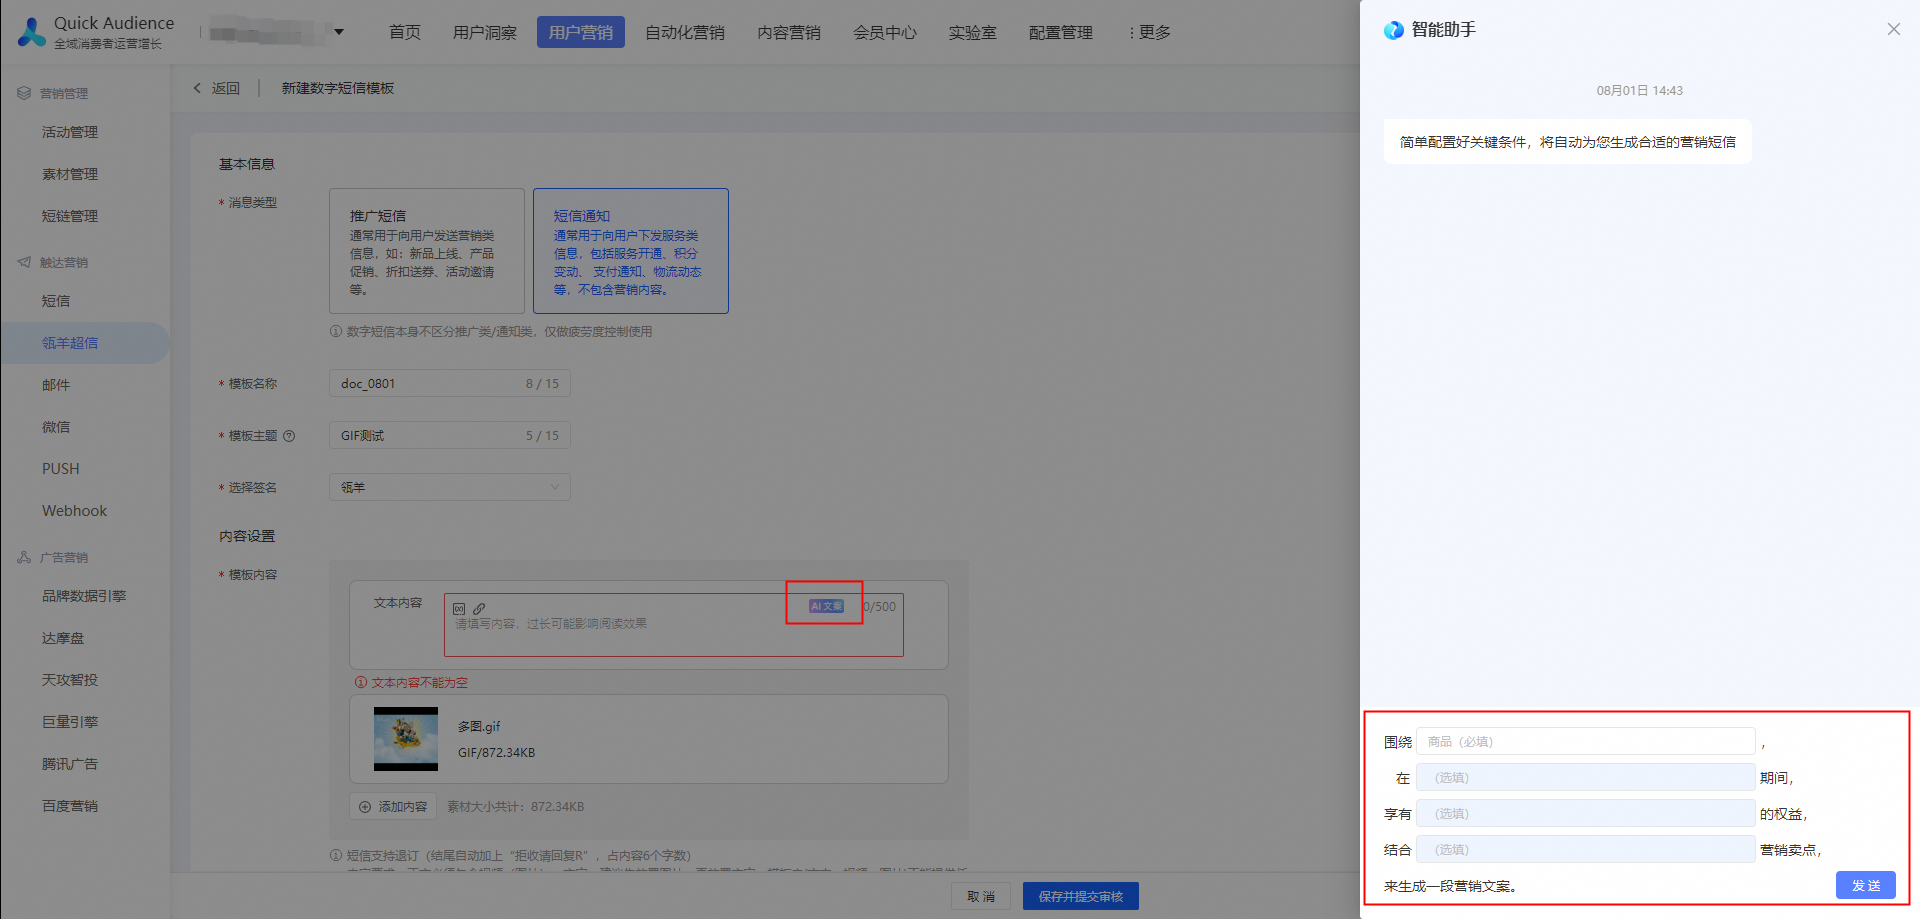Screen dimensions: 1920x919
Task: Click the GIF/872.34KB file size text
Action: pos(497,753)
